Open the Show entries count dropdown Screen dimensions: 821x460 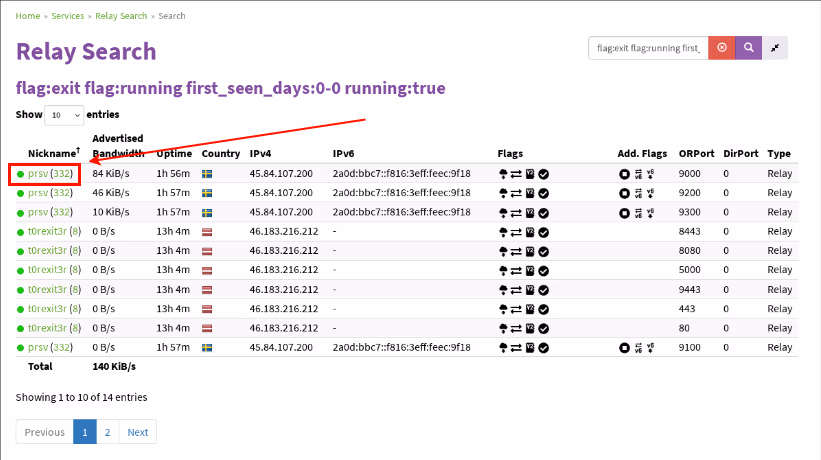click(x=64, y=115)
